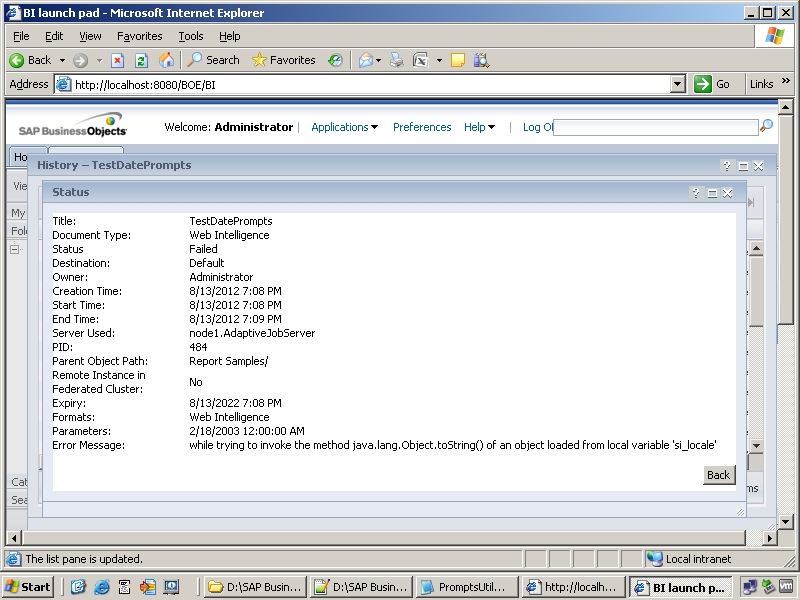Click the browser vertical scrollbar down arrow
800x600 pixels.
point(785,522)
